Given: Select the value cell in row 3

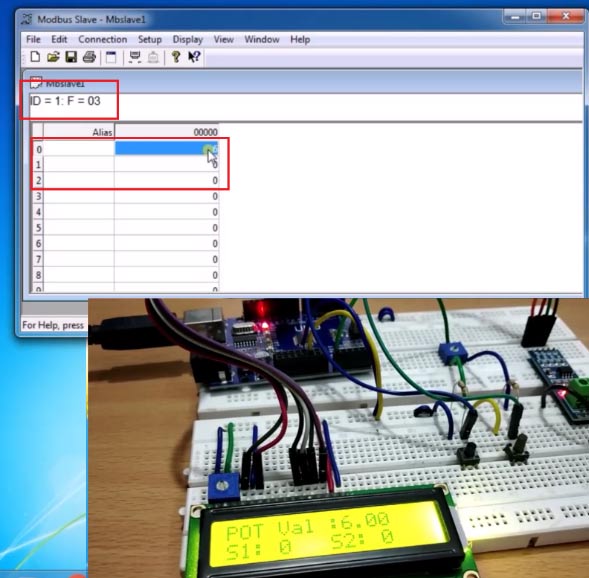Looking at the screenshot, I should tap(166, 196).
